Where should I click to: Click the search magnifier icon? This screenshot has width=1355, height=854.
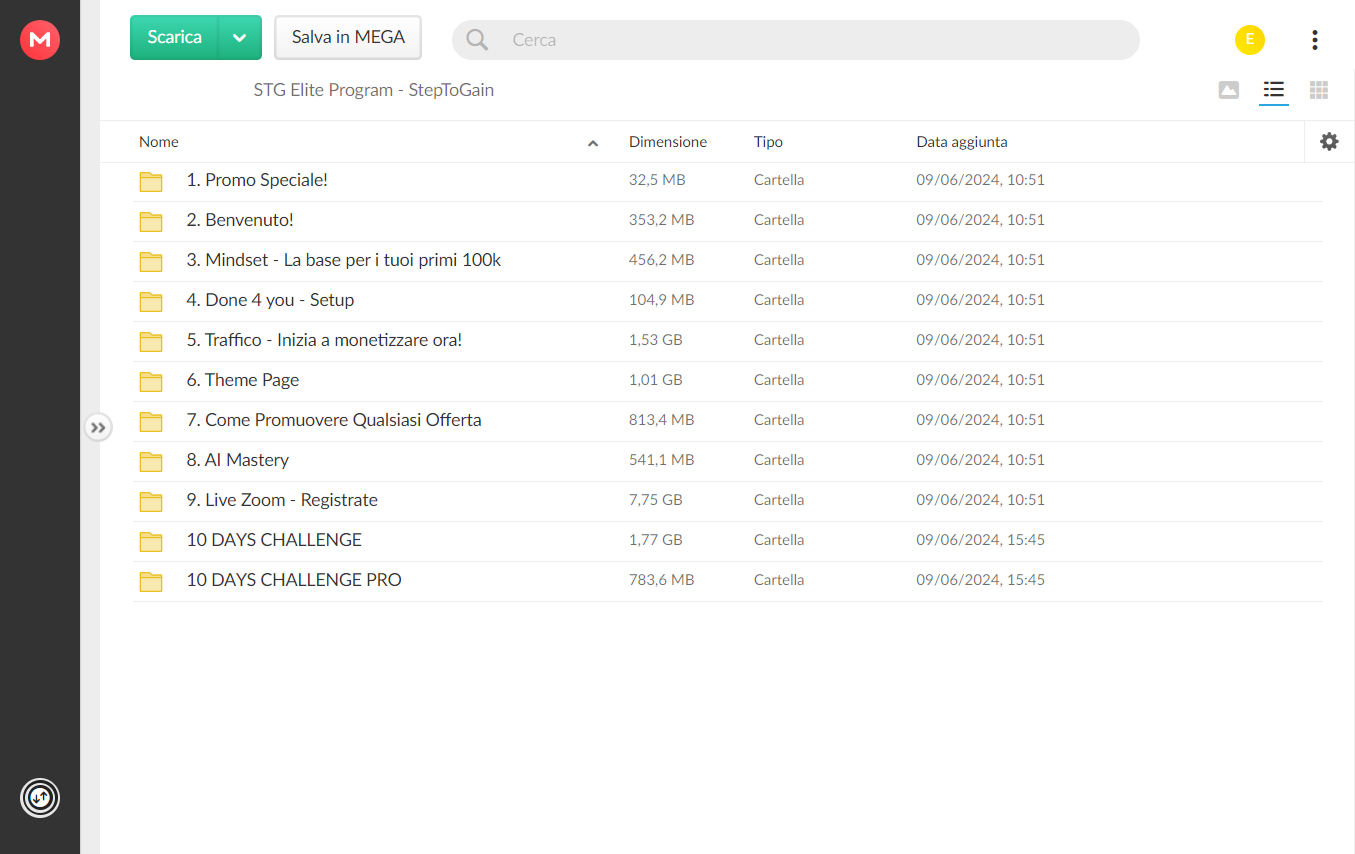(x=478, y=40)
